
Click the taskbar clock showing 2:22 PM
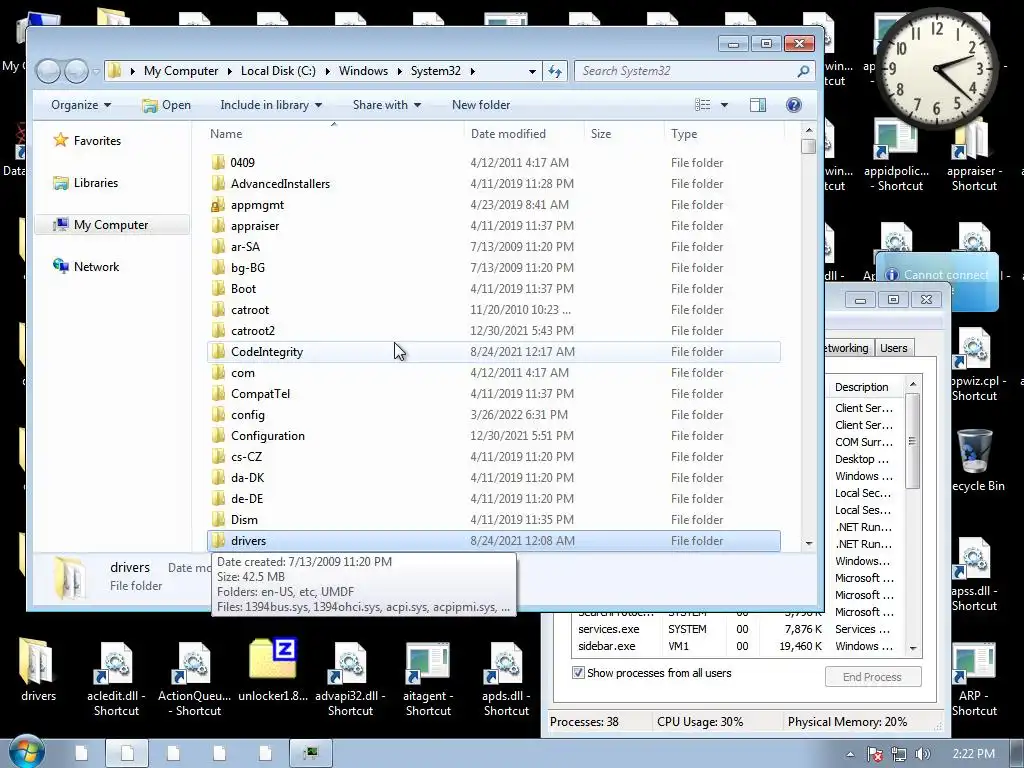coord(973,754)
